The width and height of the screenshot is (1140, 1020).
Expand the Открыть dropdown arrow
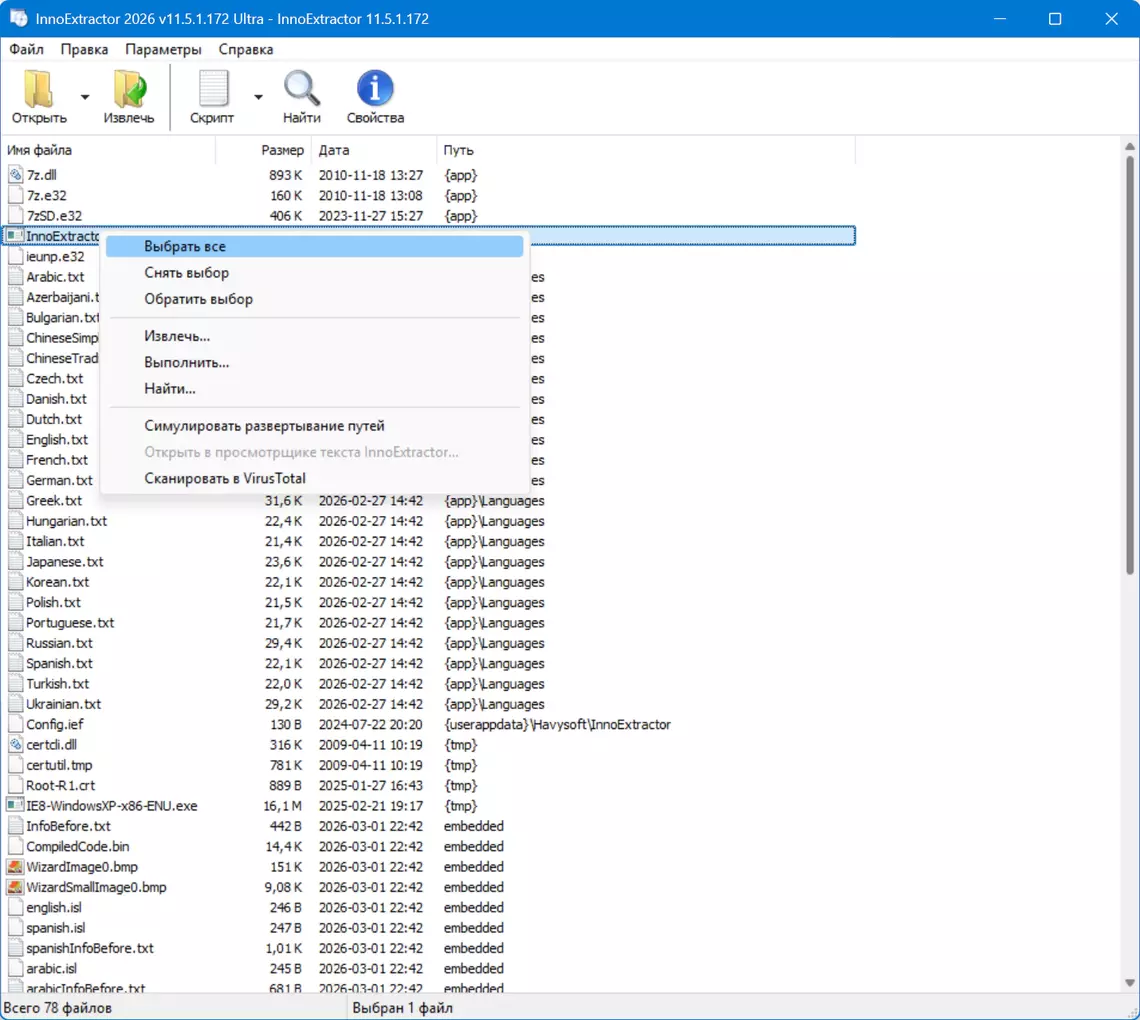point(85,97)
